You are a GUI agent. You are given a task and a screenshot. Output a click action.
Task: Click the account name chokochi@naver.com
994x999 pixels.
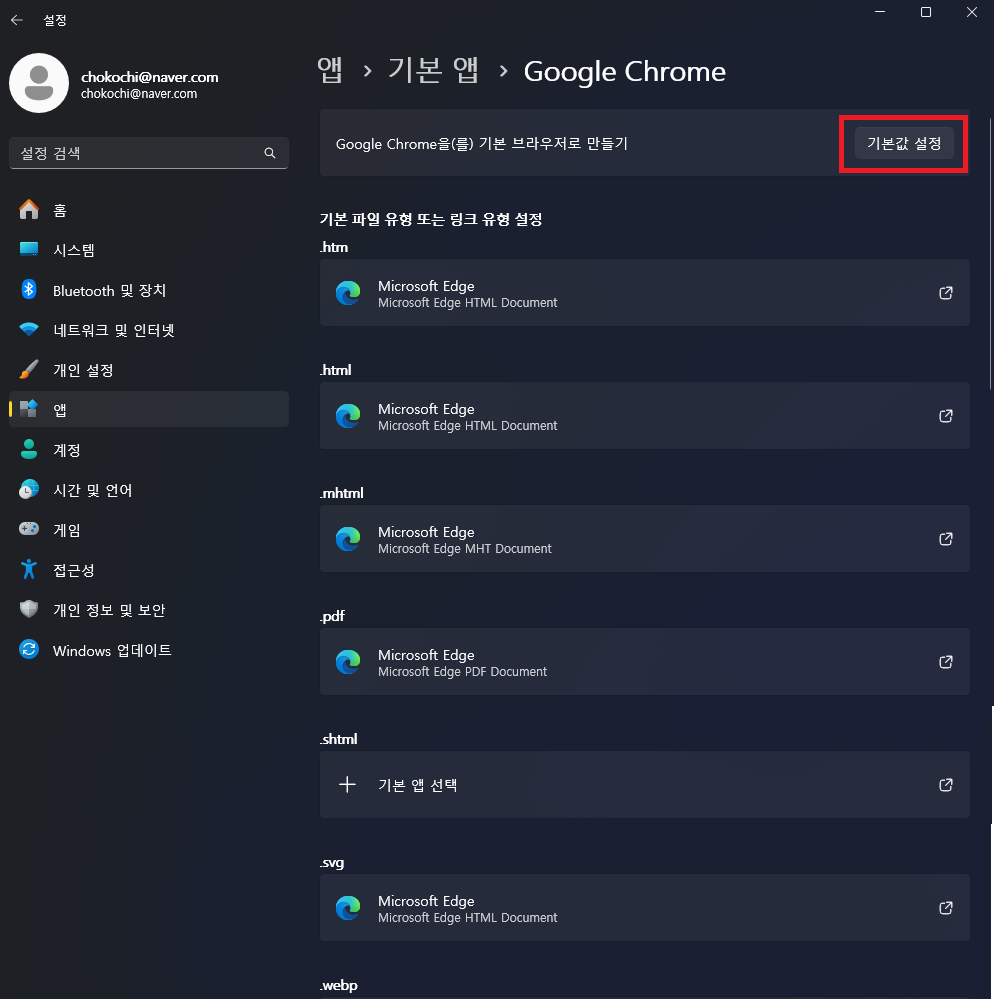pos(149,77)
